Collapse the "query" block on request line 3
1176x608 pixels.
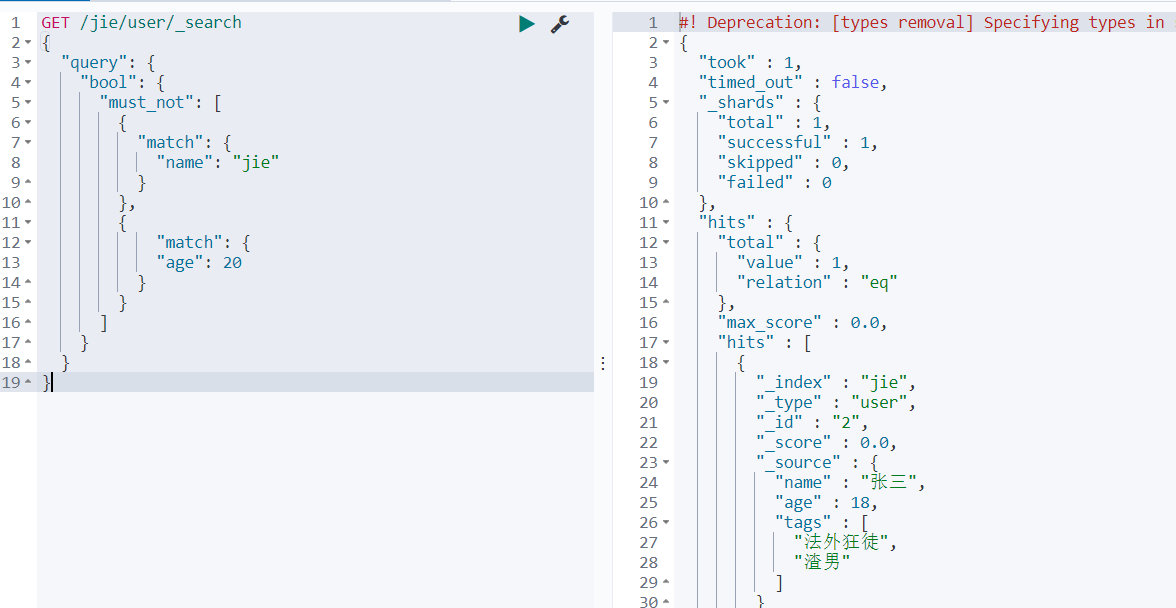28,63
